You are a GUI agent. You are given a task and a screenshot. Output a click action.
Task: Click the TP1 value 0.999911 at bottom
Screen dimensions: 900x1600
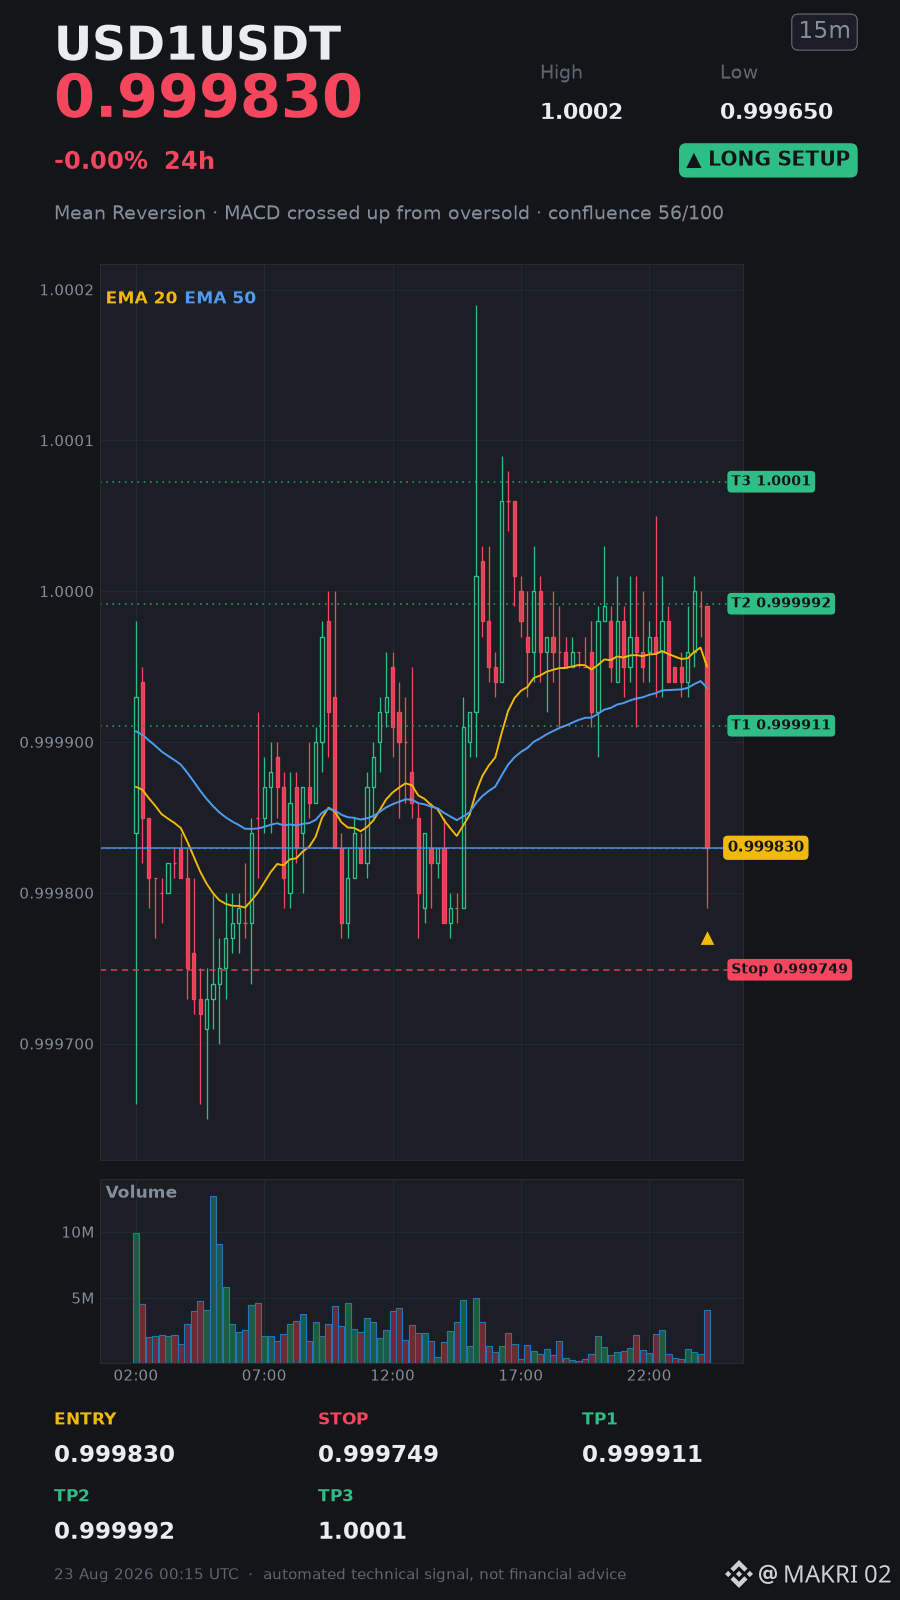[x=642, y=1455]
